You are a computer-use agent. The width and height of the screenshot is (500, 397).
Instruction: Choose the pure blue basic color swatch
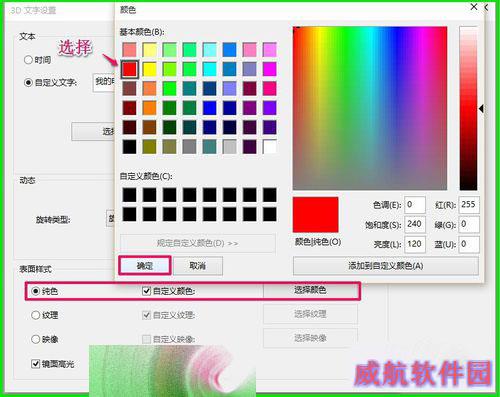(x=209, y=108)
